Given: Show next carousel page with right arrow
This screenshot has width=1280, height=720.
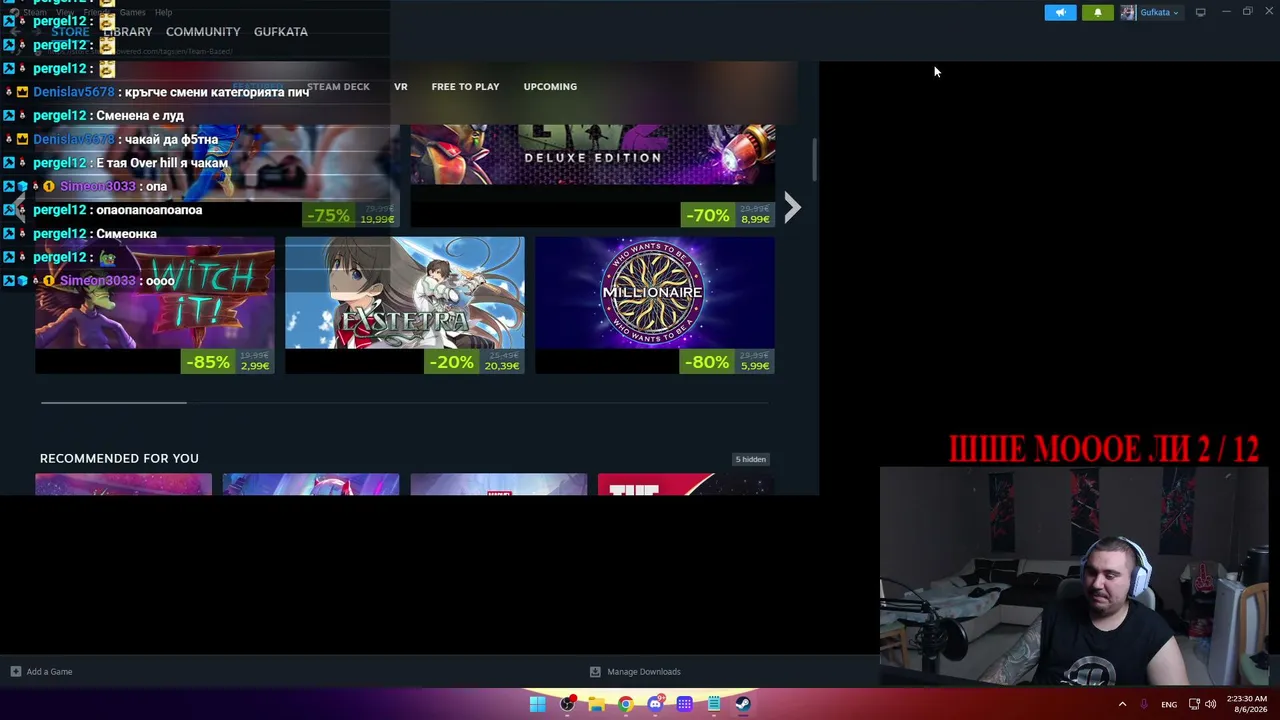Looking at the screenshot, I should [x=792, y=207].
